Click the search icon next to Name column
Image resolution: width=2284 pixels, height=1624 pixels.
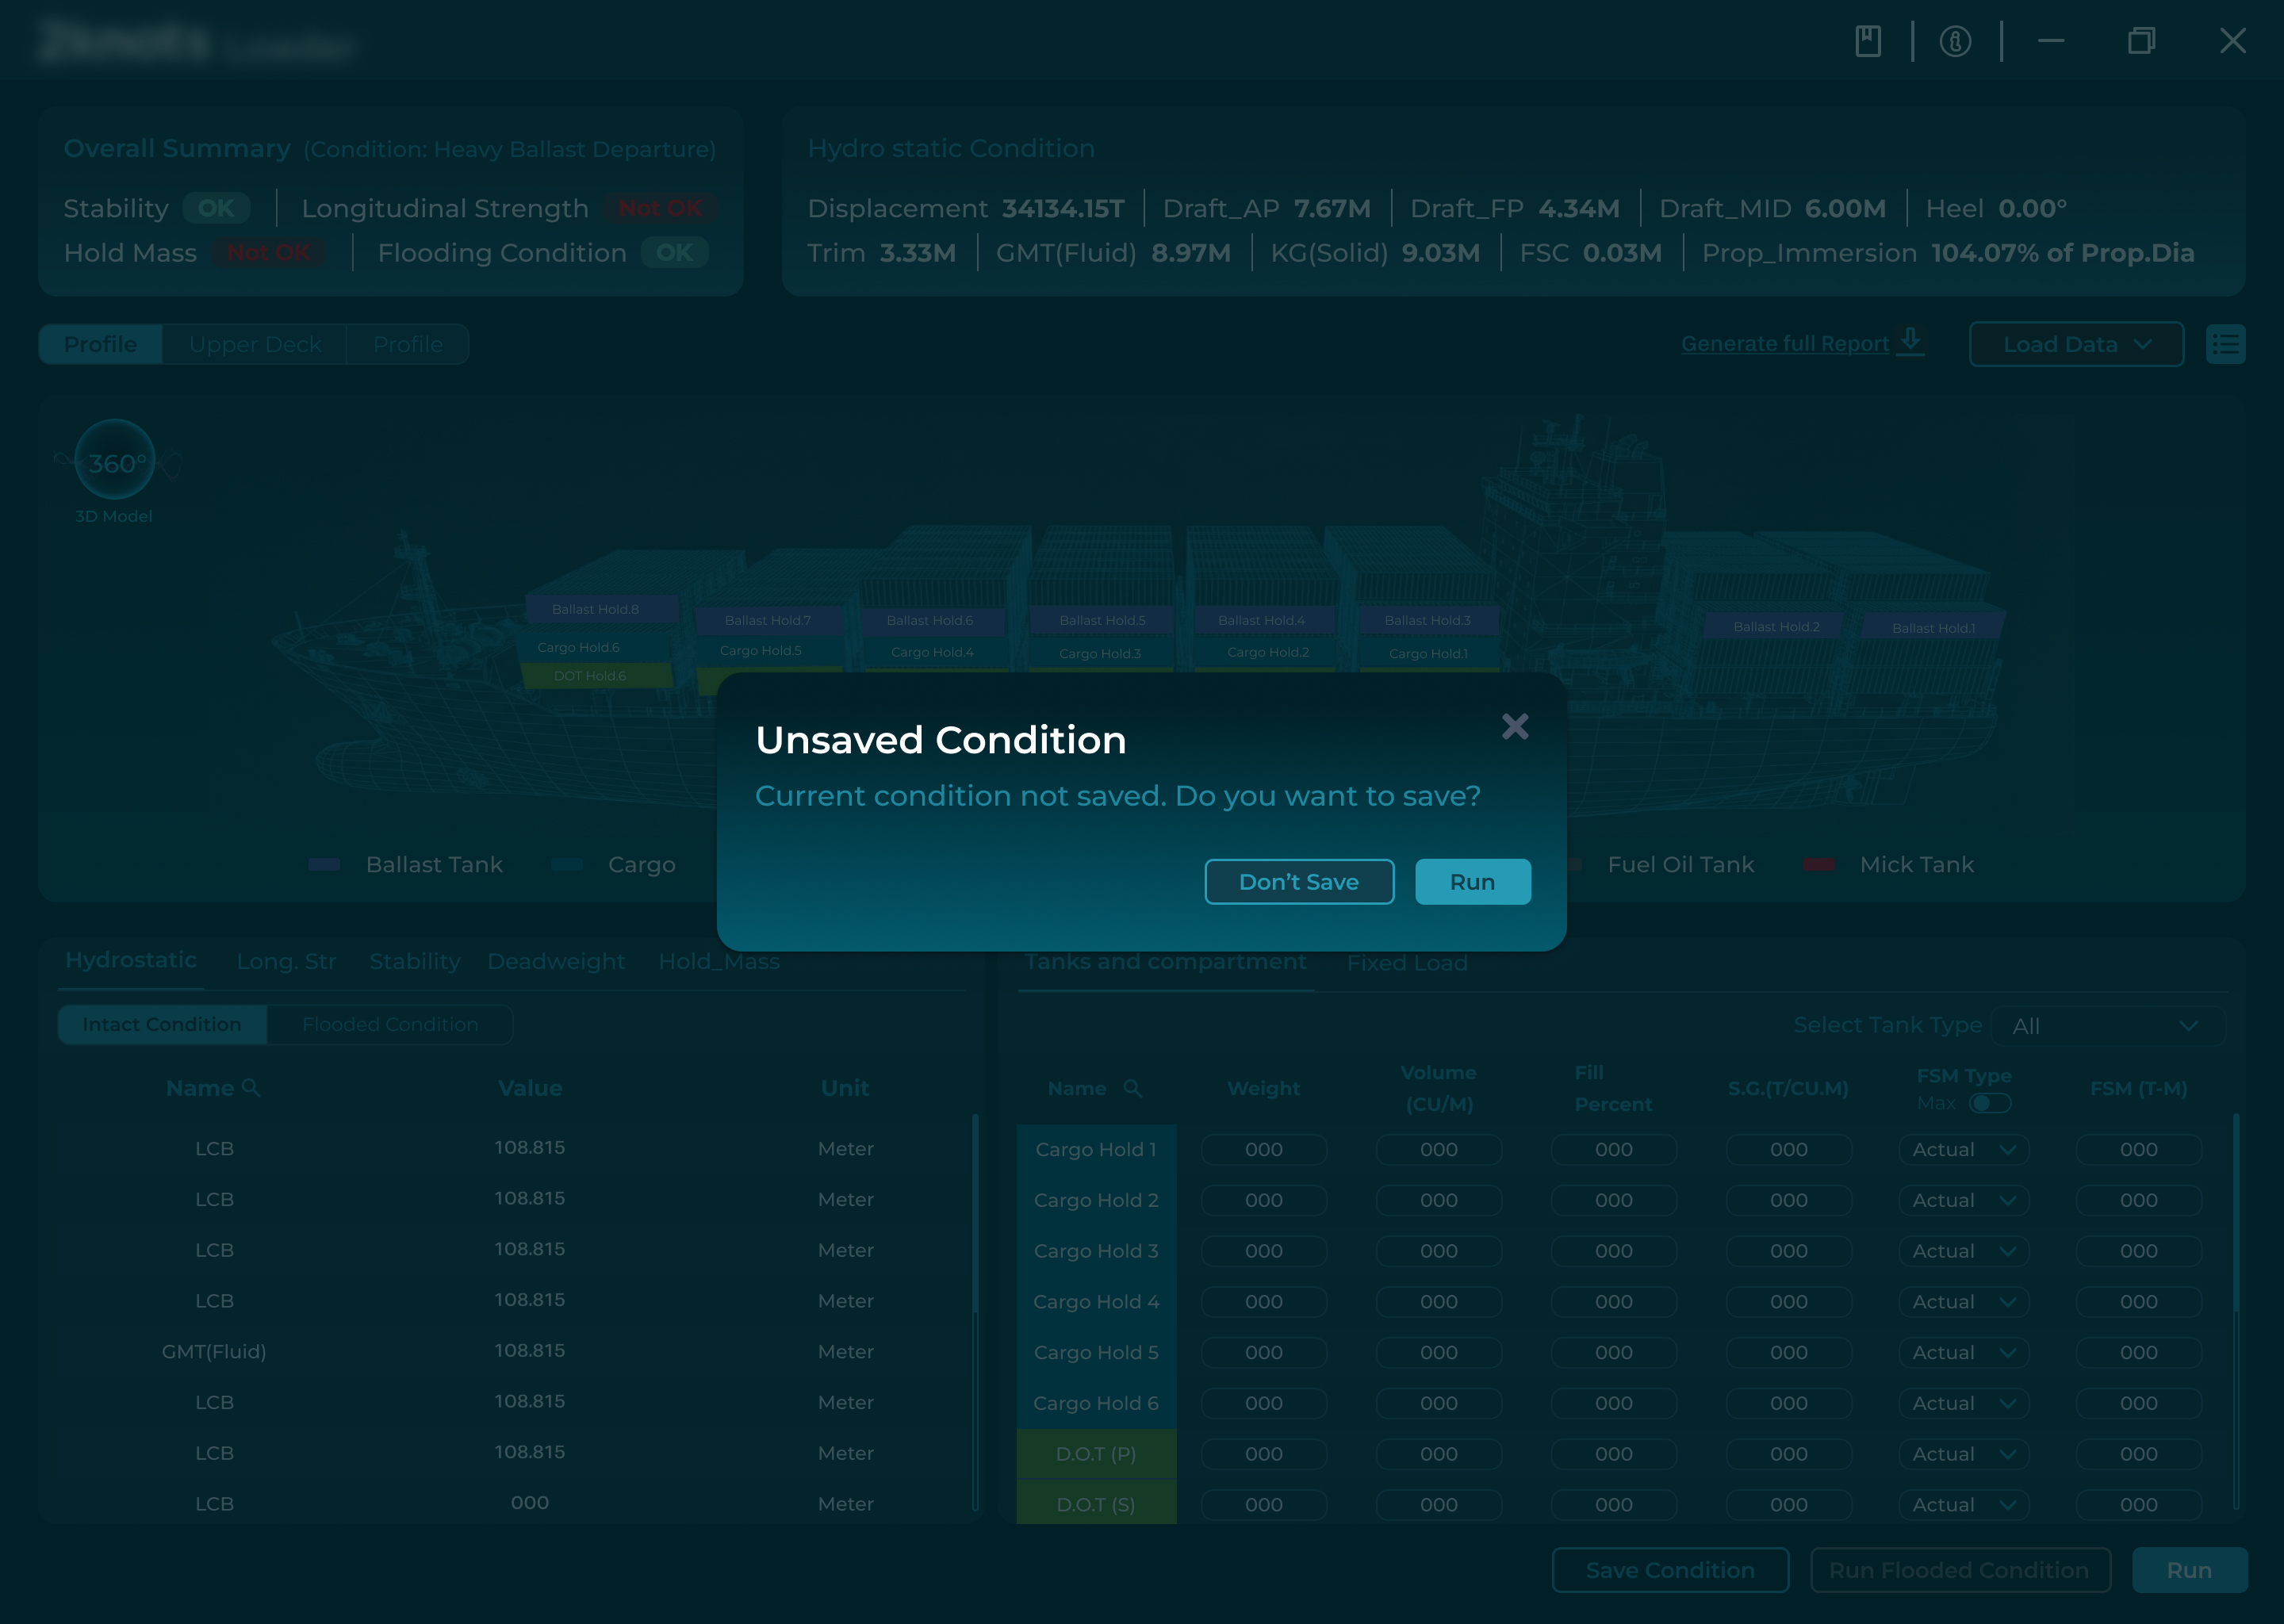click(251, 1087)
